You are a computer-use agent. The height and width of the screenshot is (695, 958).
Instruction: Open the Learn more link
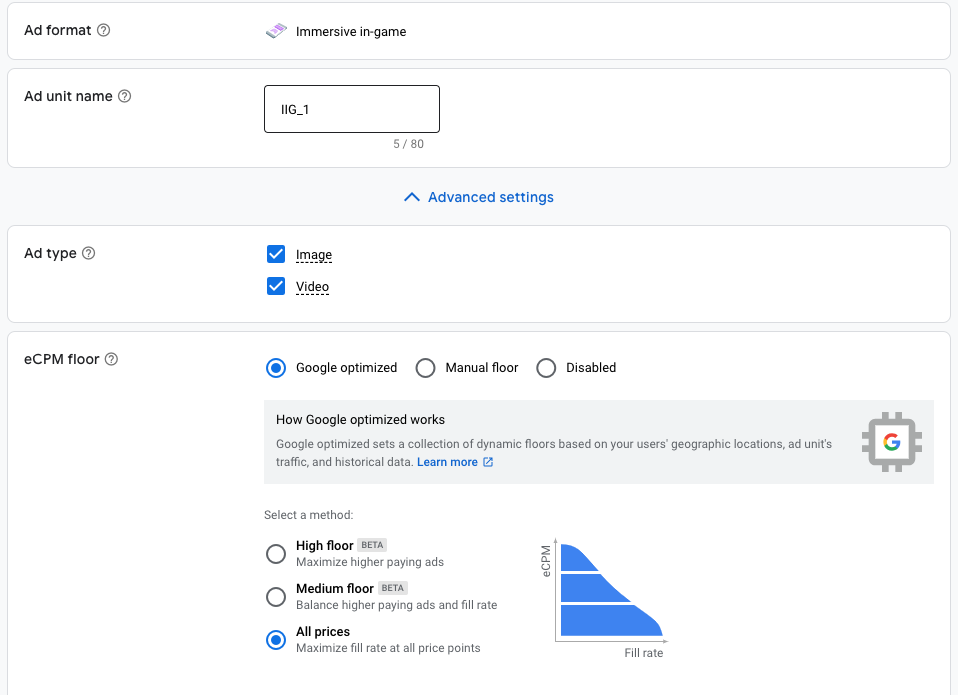(447, 462)
